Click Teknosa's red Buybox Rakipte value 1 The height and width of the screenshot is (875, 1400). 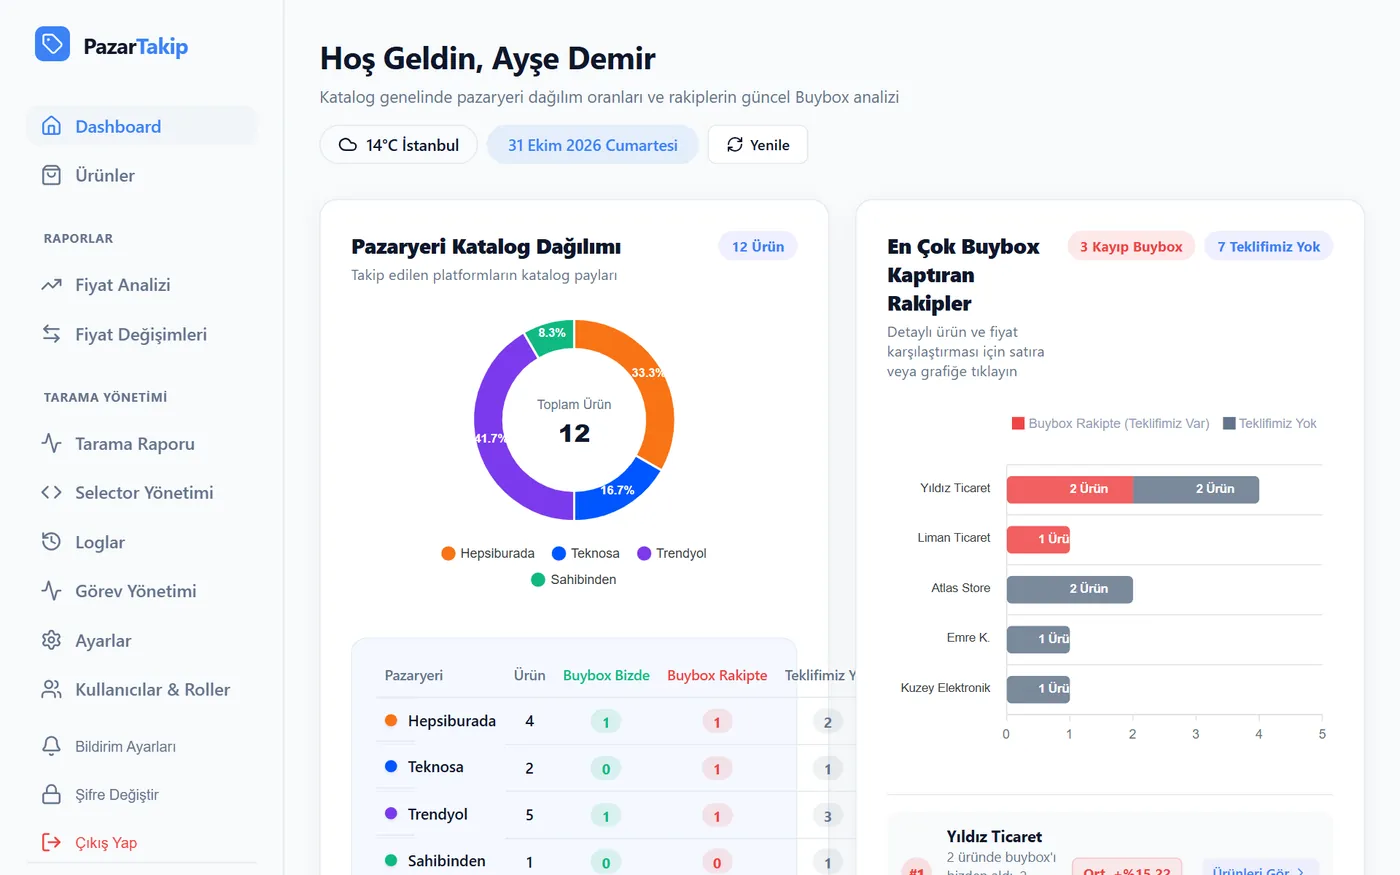(x=717, y=769)
